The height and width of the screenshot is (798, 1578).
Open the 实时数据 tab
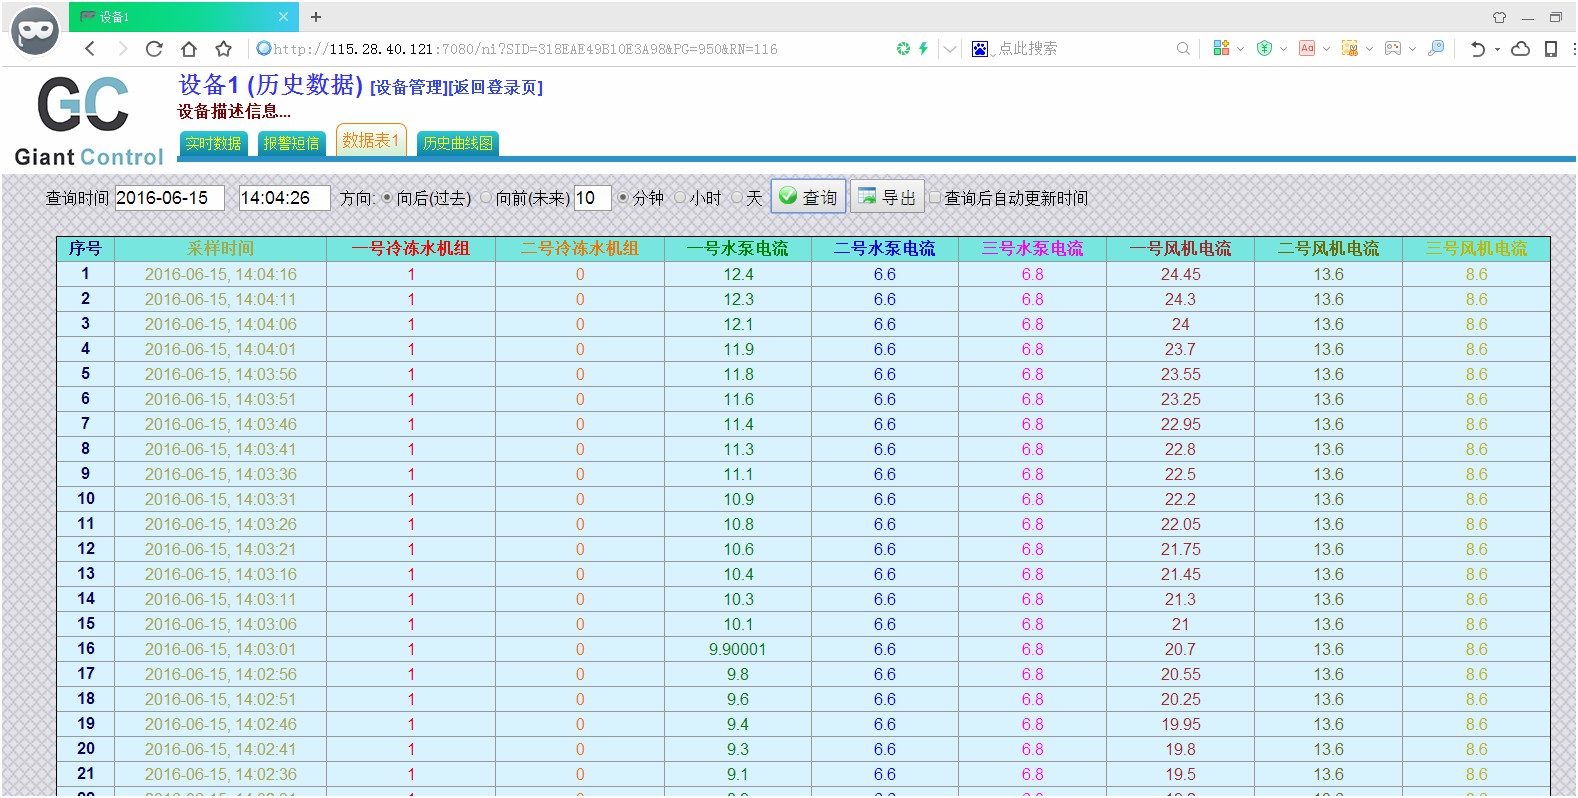click(x=213, y=143)
